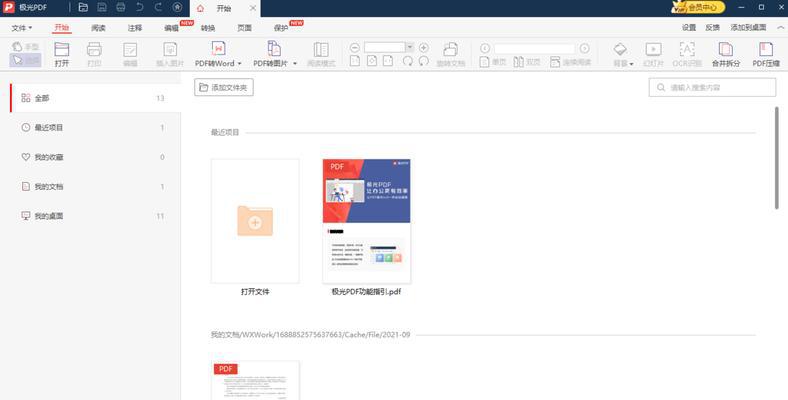Screen dimensions: 788x400
Task: Click the open-folder icon in title bar
Action: click(83, 8)
